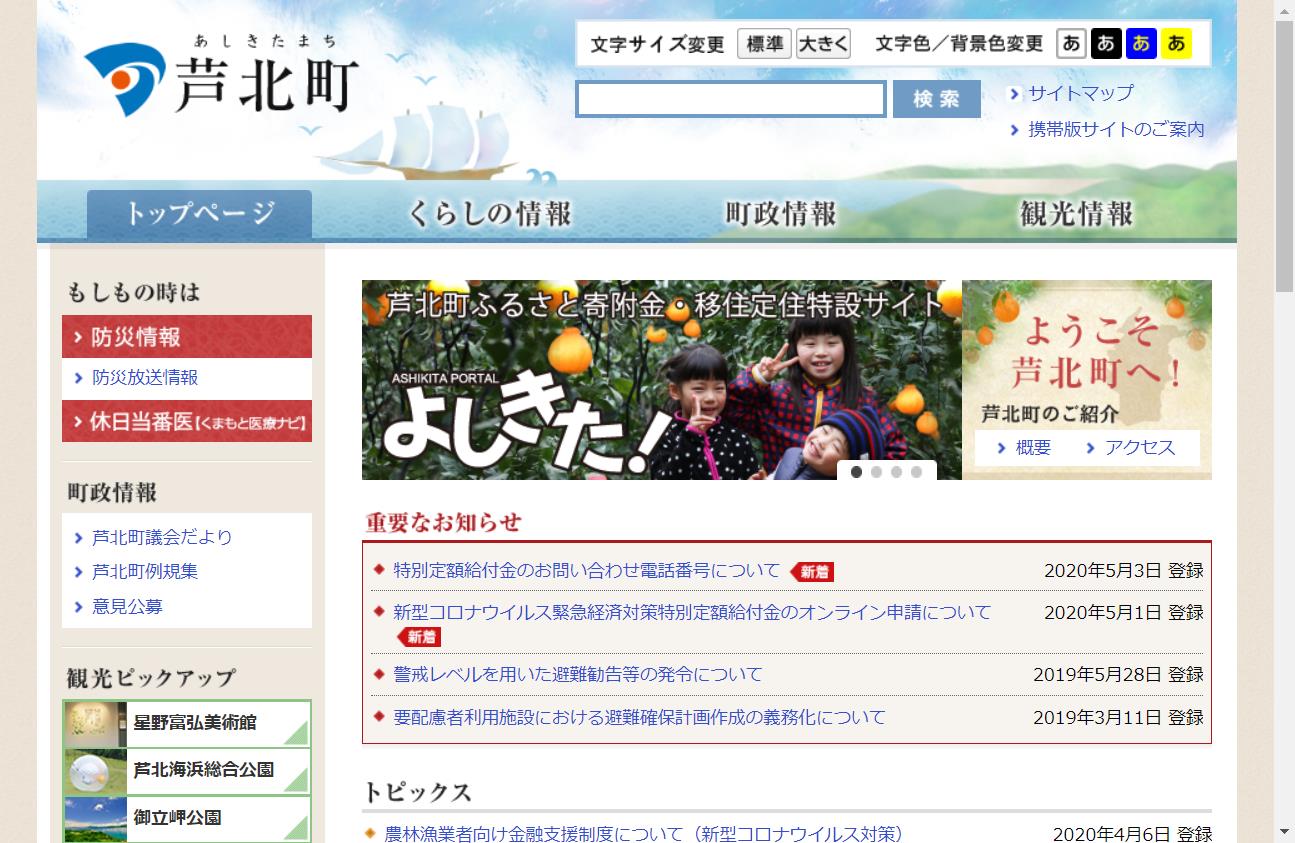Screen dimensions: 1295x843
Task: Click scrollbar down arrow
Action: point(1284,831)
